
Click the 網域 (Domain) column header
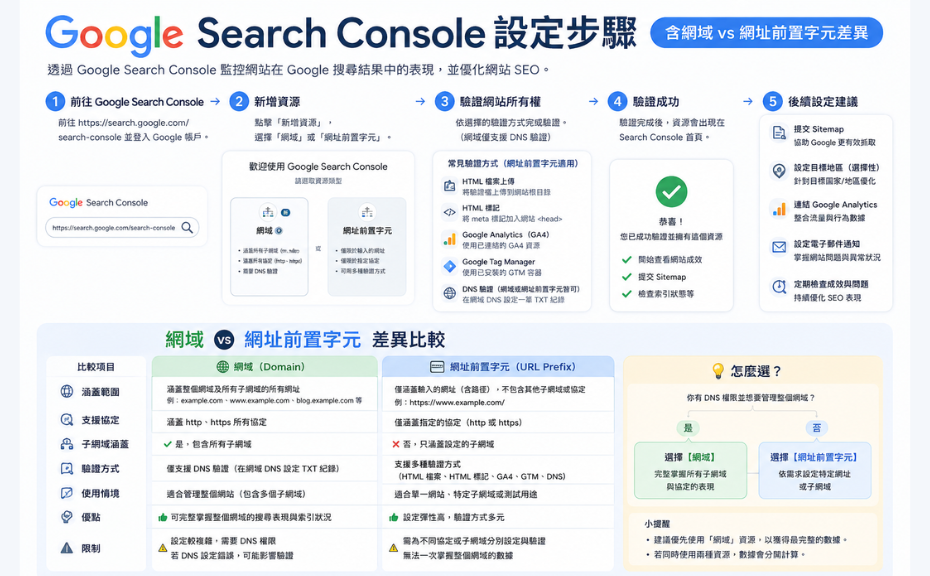coord(265,367)
